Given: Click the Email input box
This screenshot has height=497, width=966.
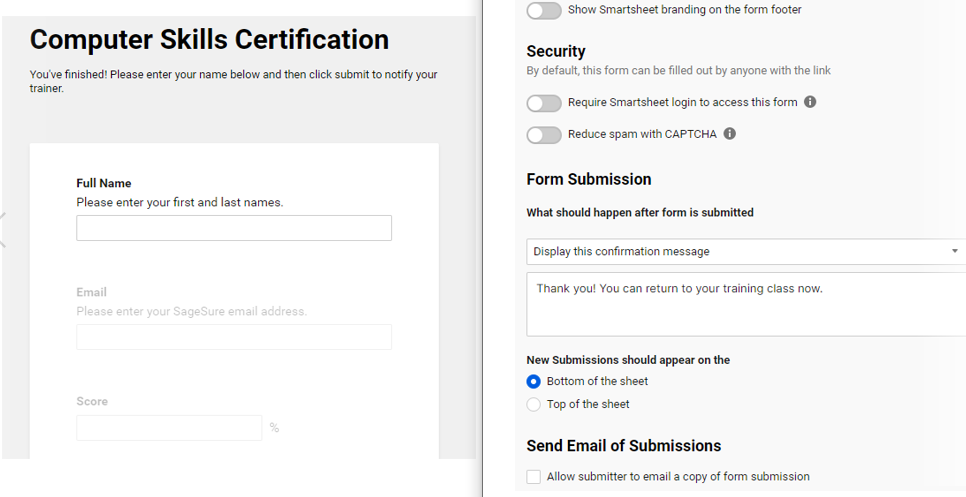Looking at the screenshot, I should coord(234,337).
